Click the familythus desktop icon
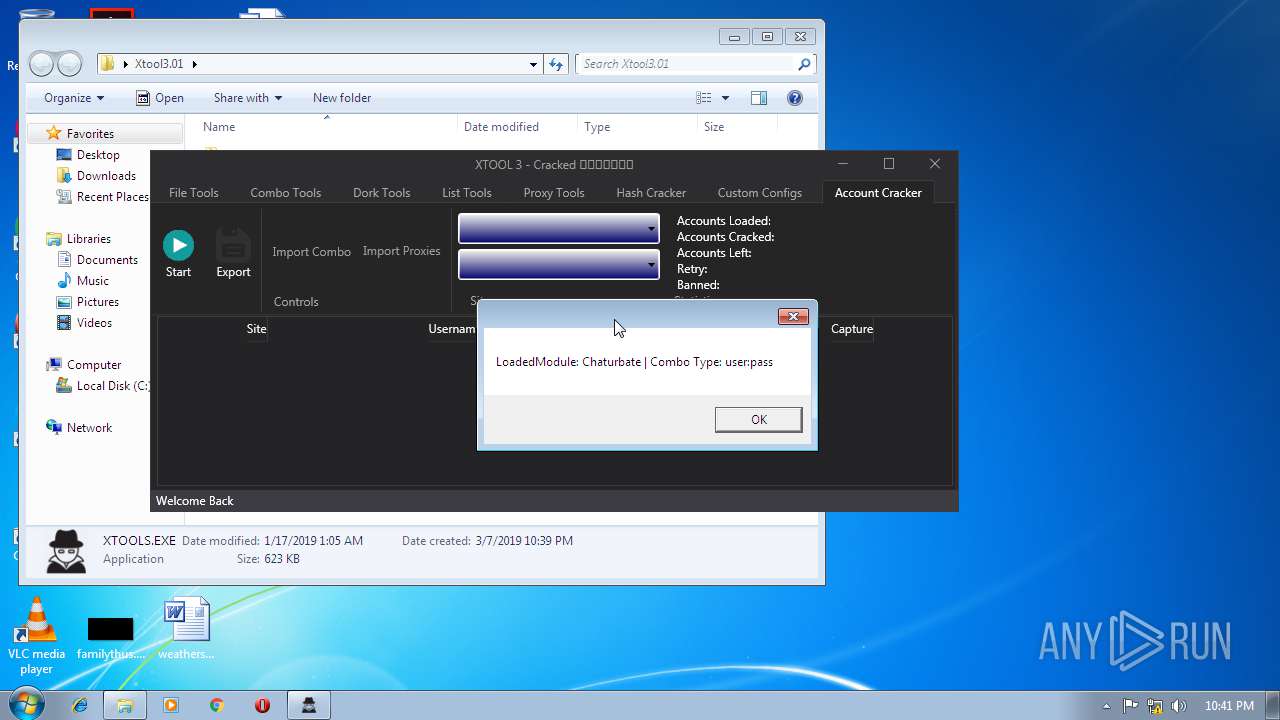Image resolution: width=1280 pixels, height=720 pixels. pyautogui.click(x=110, y=636)
